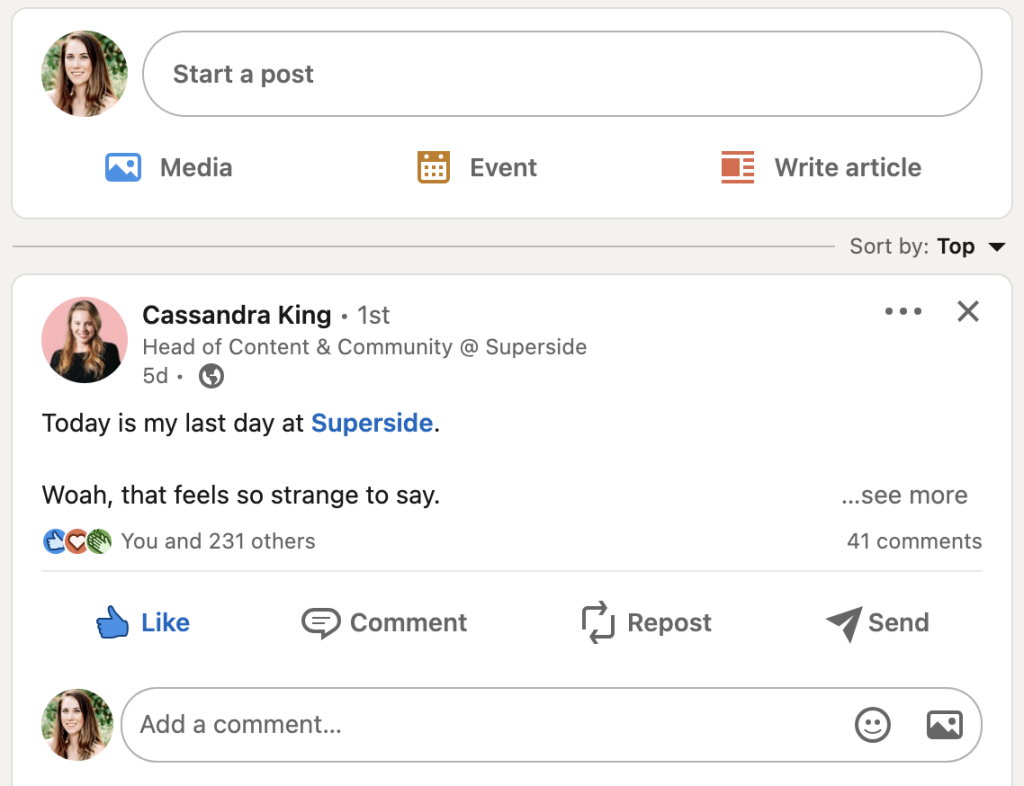The image size is (1024, 786).
Task: Expand post text with see more
Action: pos(904,495)
